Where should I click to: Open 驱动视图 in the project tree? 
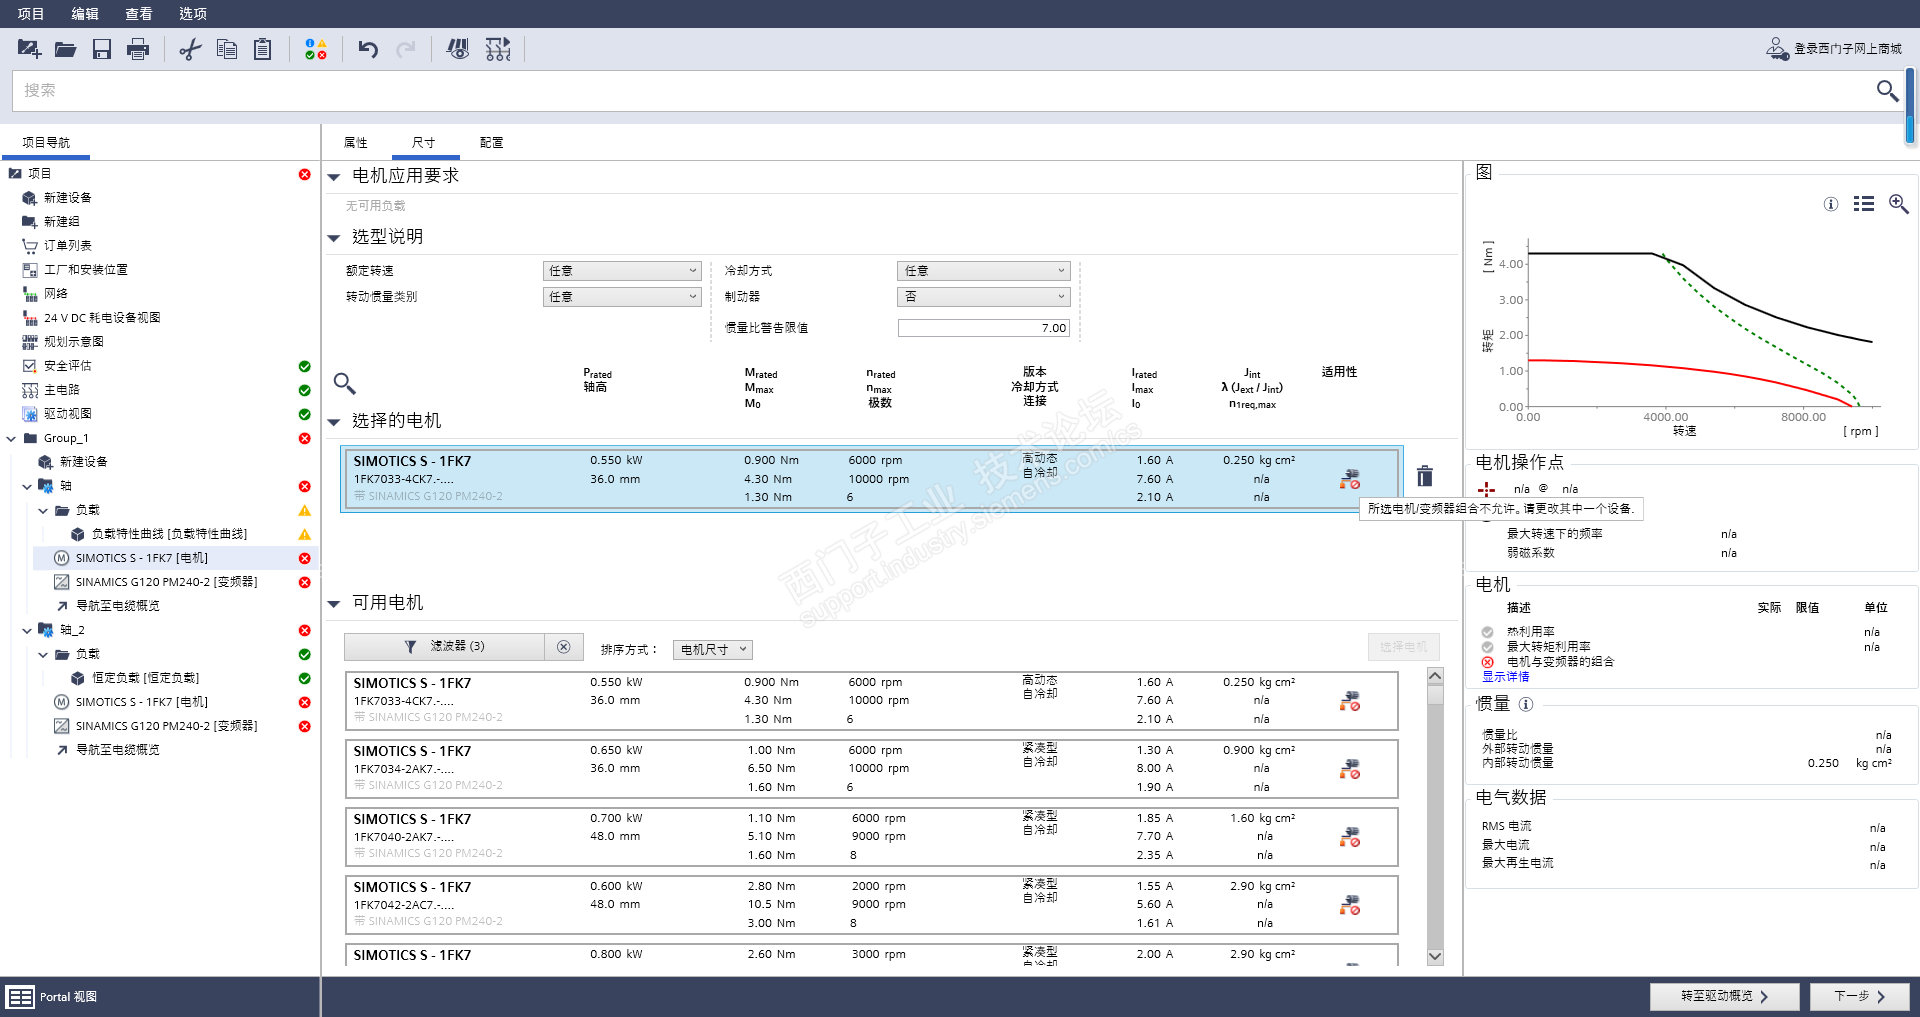pos(68,414)
